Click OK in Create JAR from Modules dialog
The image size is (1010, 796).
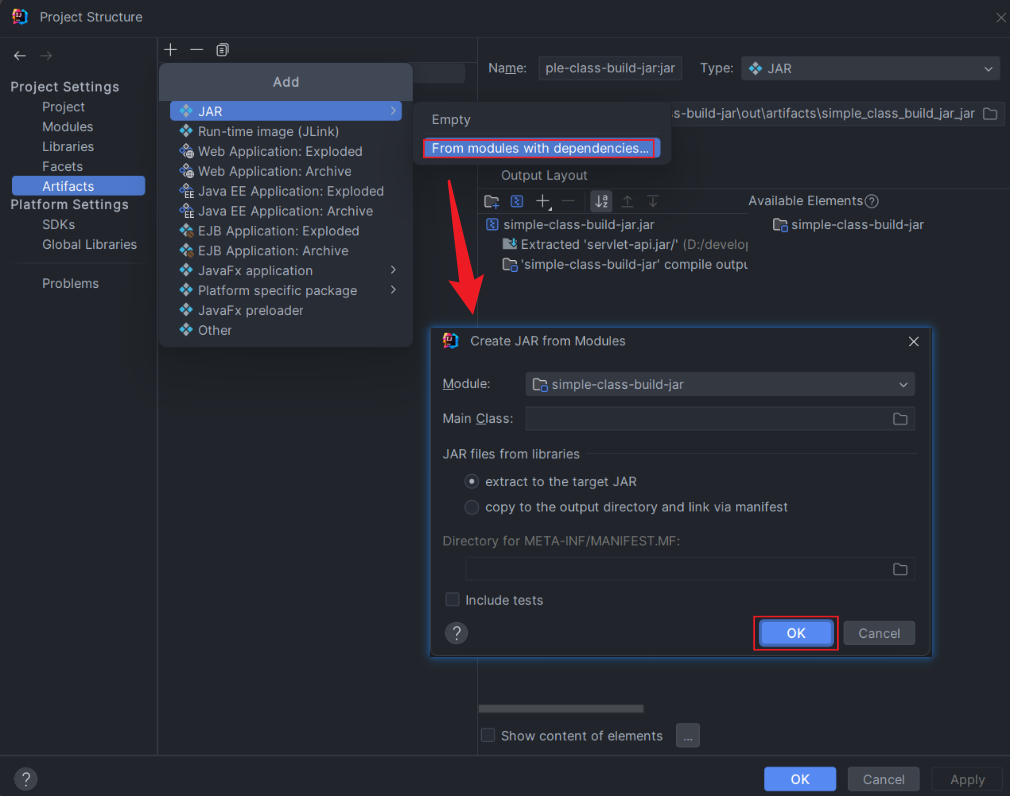point(796,633)
